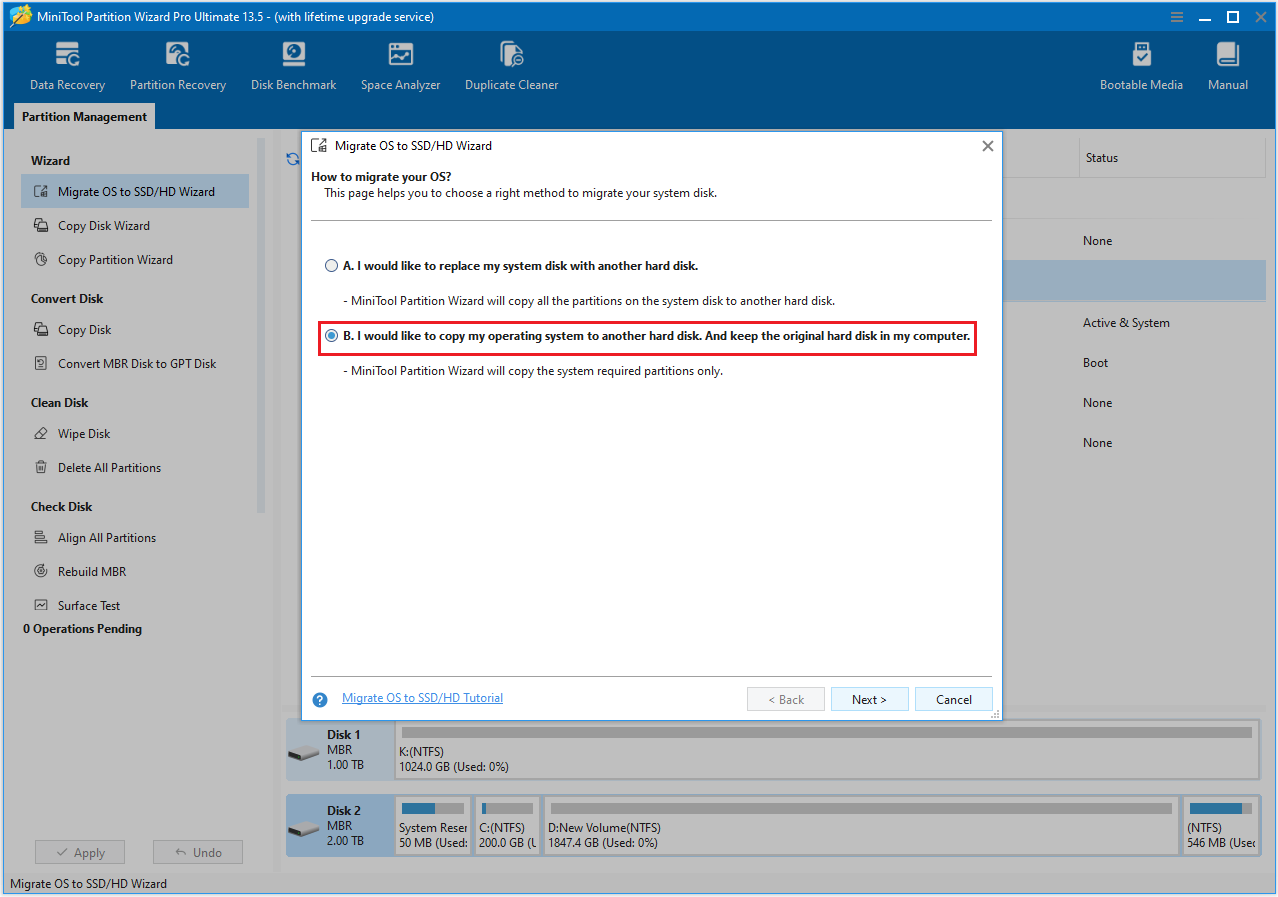Launch Disk Benchmark

point(292,65)
